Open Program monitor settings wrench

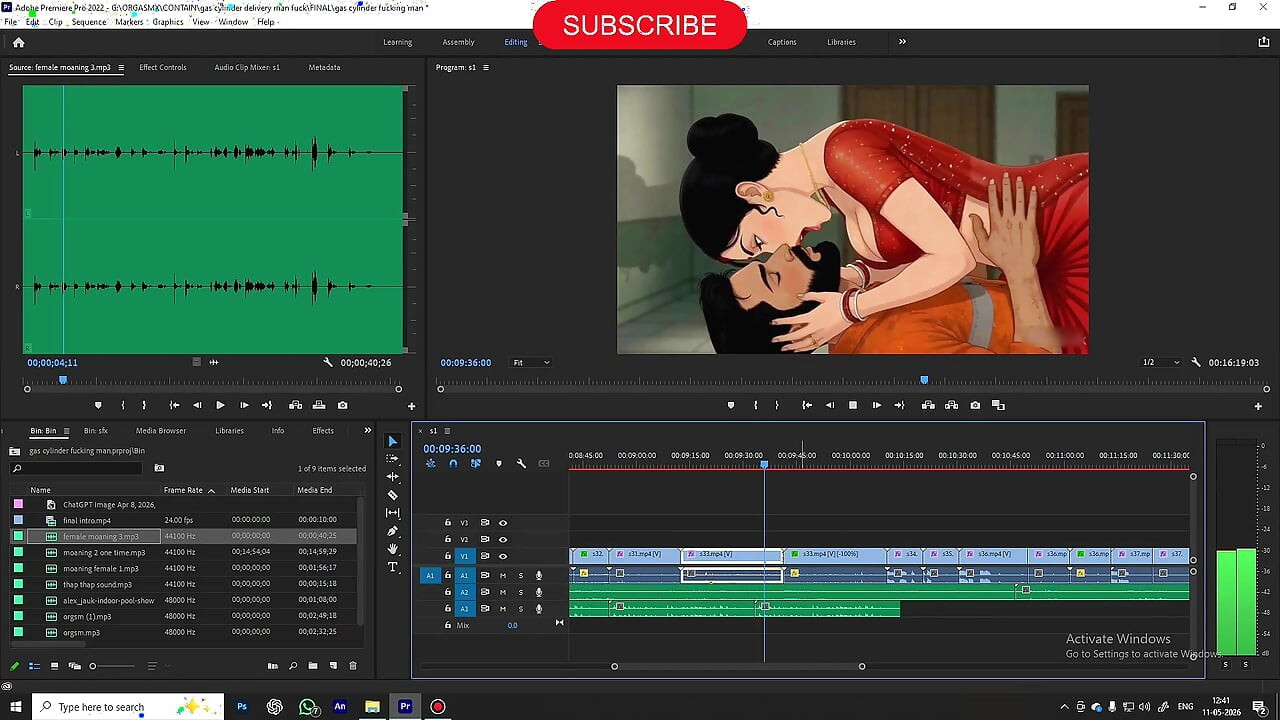pyautogui.click(x=1196, y=362)
